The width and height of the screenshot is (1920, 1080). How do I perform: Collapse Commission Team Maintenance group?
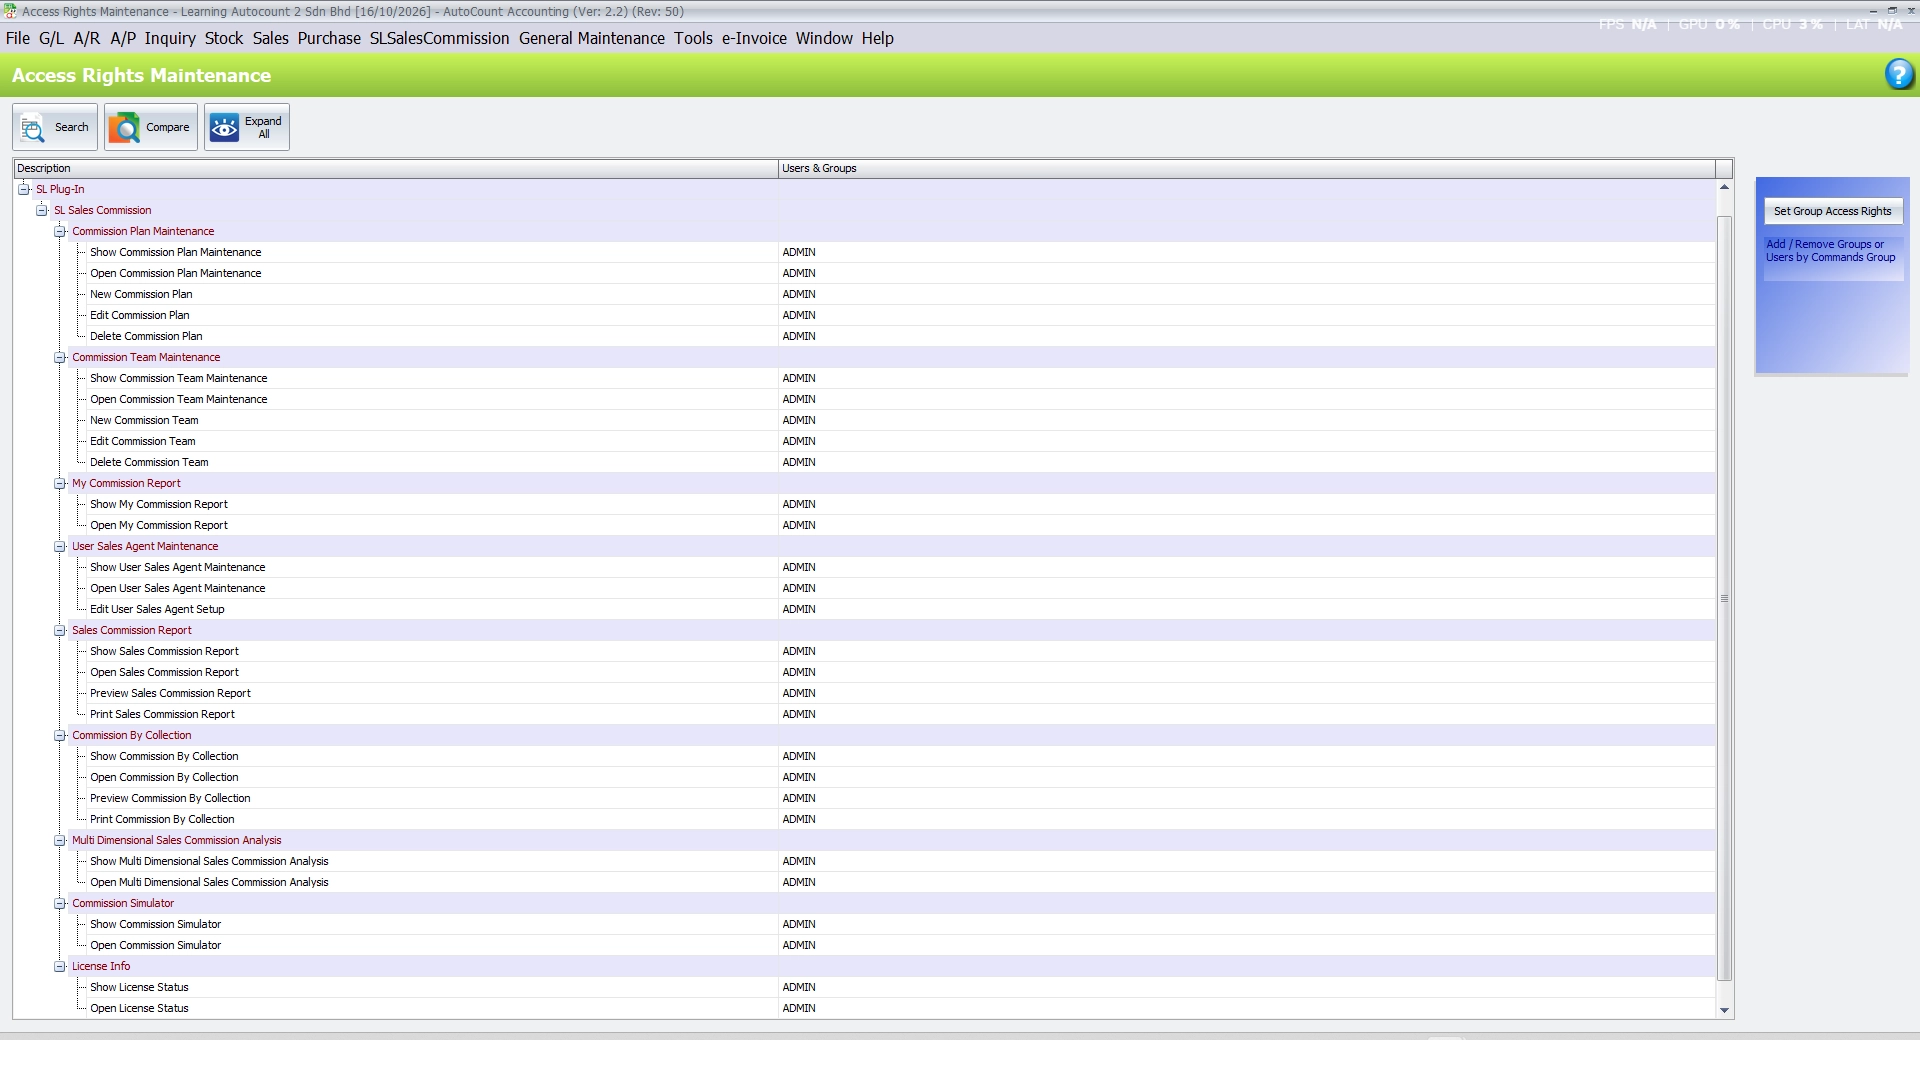tap(60, 357)
